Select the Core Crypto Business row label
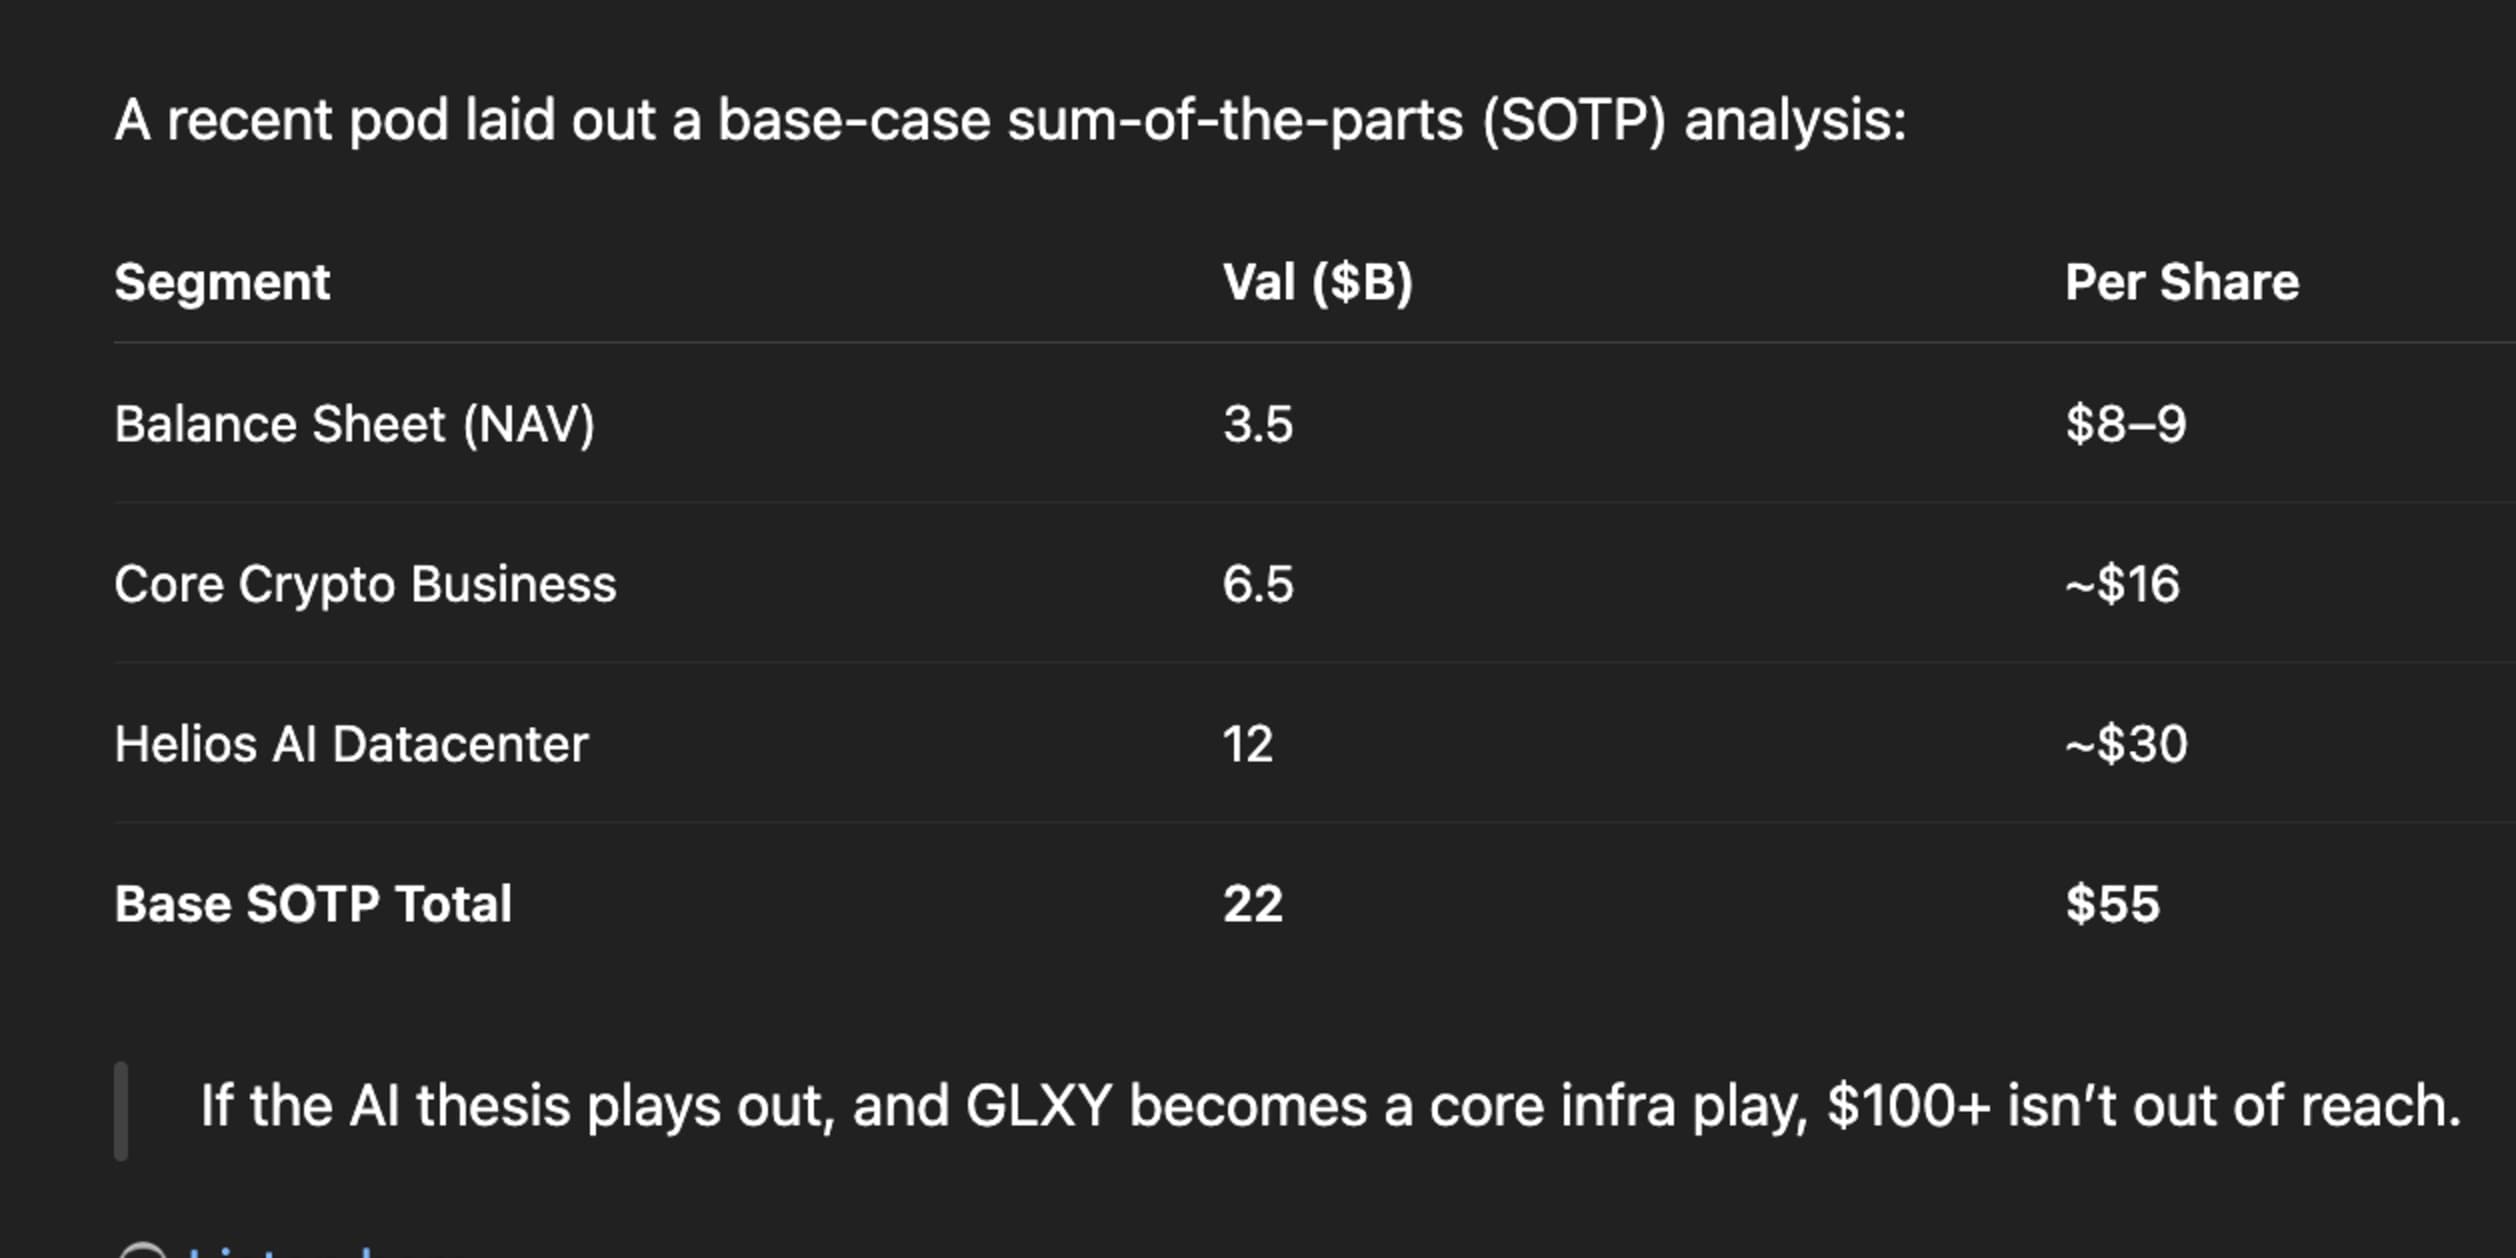The image size is (2516, 1258). click(365, 585)
